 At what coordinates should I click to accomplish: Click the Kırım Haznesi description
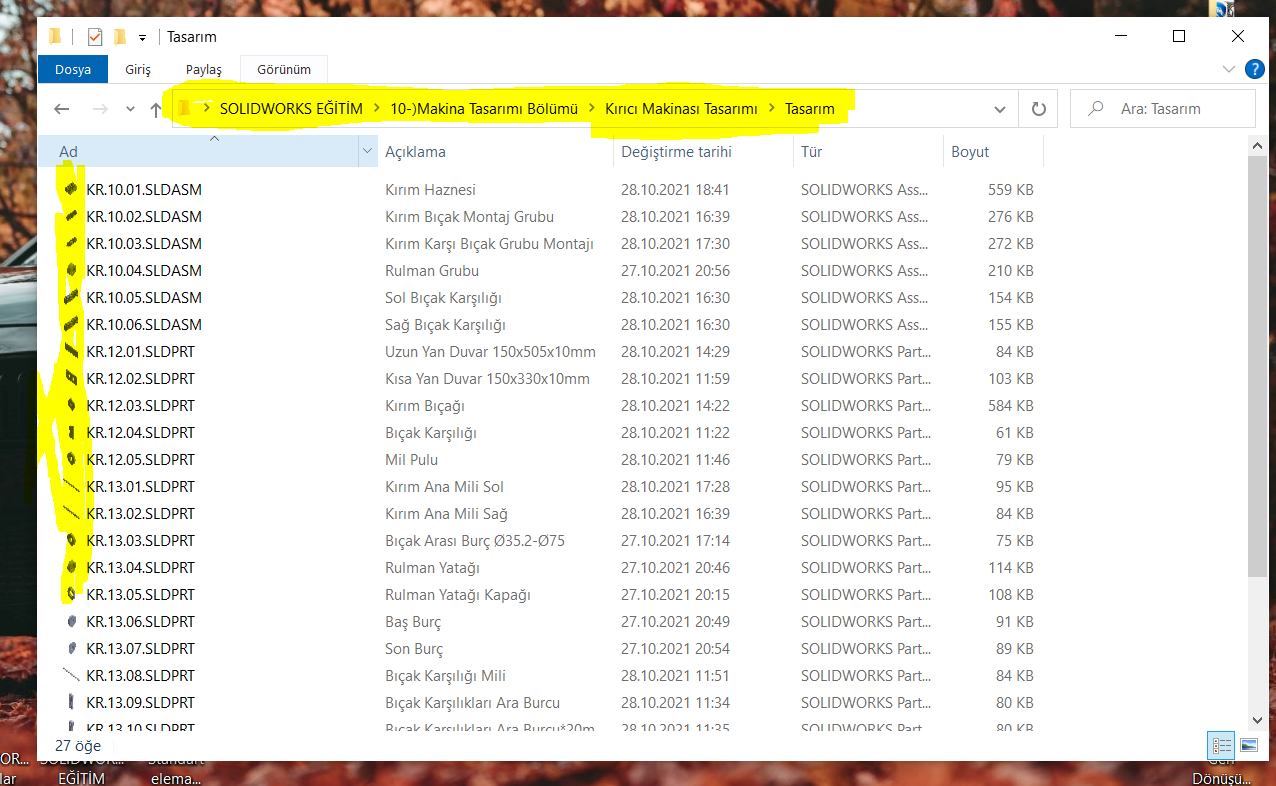point(430,189)
